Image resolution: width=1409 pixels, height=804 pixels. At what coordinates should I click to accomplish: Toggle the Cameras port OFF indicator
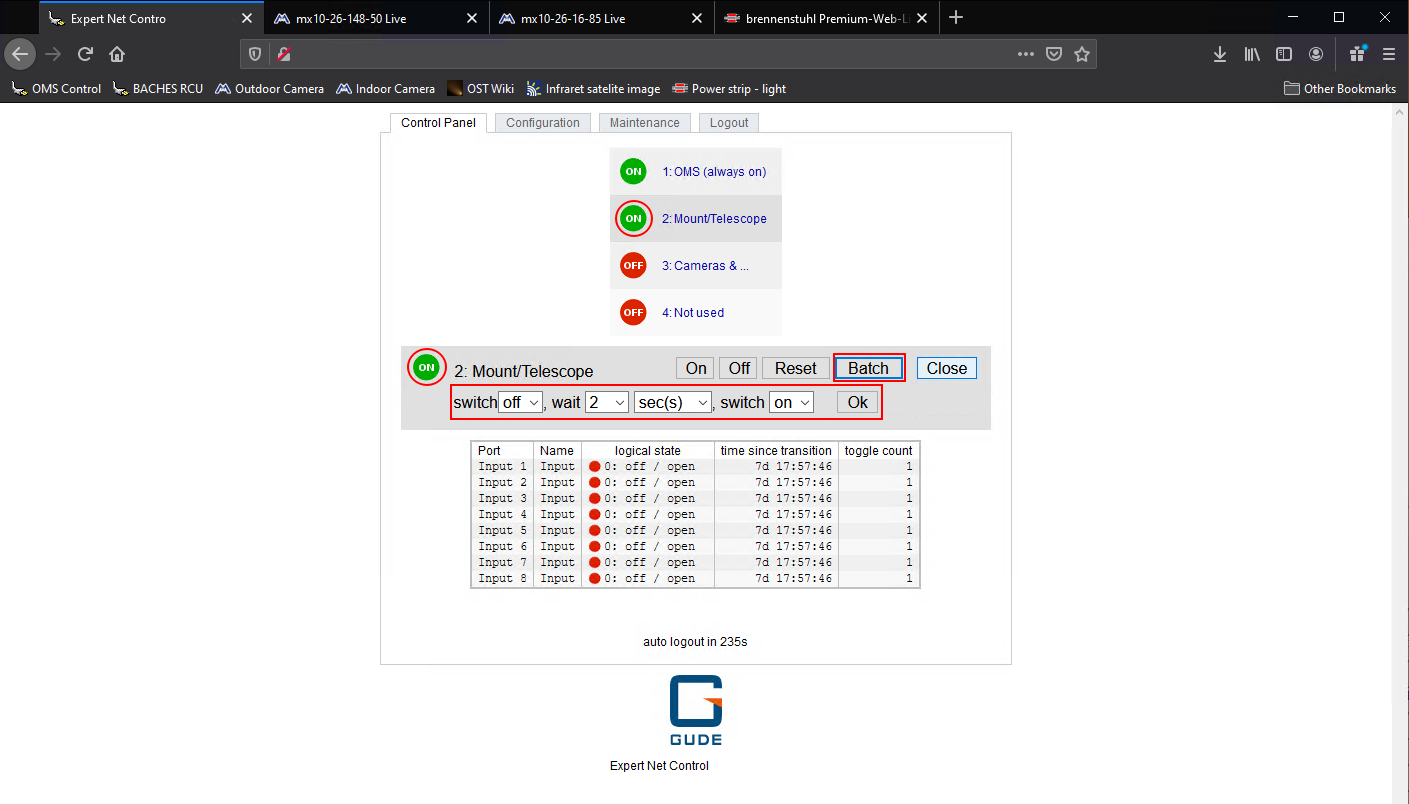pos(633,266)
